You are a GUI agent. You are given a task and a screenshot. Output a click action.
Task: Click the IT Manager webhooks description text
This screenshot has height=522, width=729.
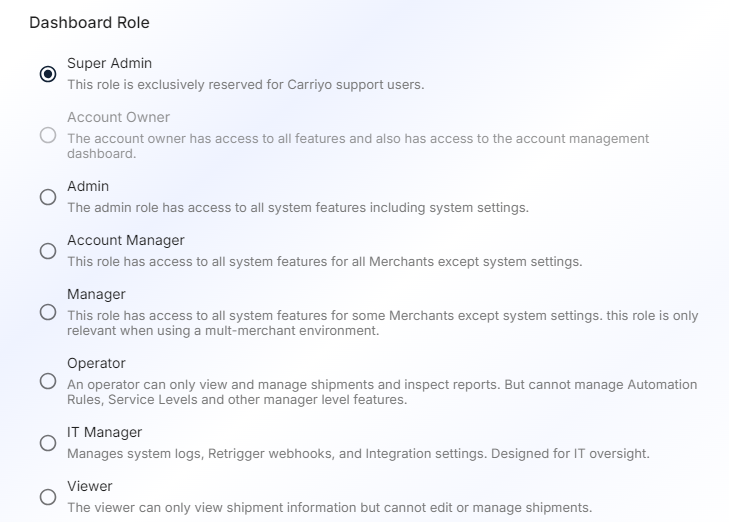(x=358, y=454)
